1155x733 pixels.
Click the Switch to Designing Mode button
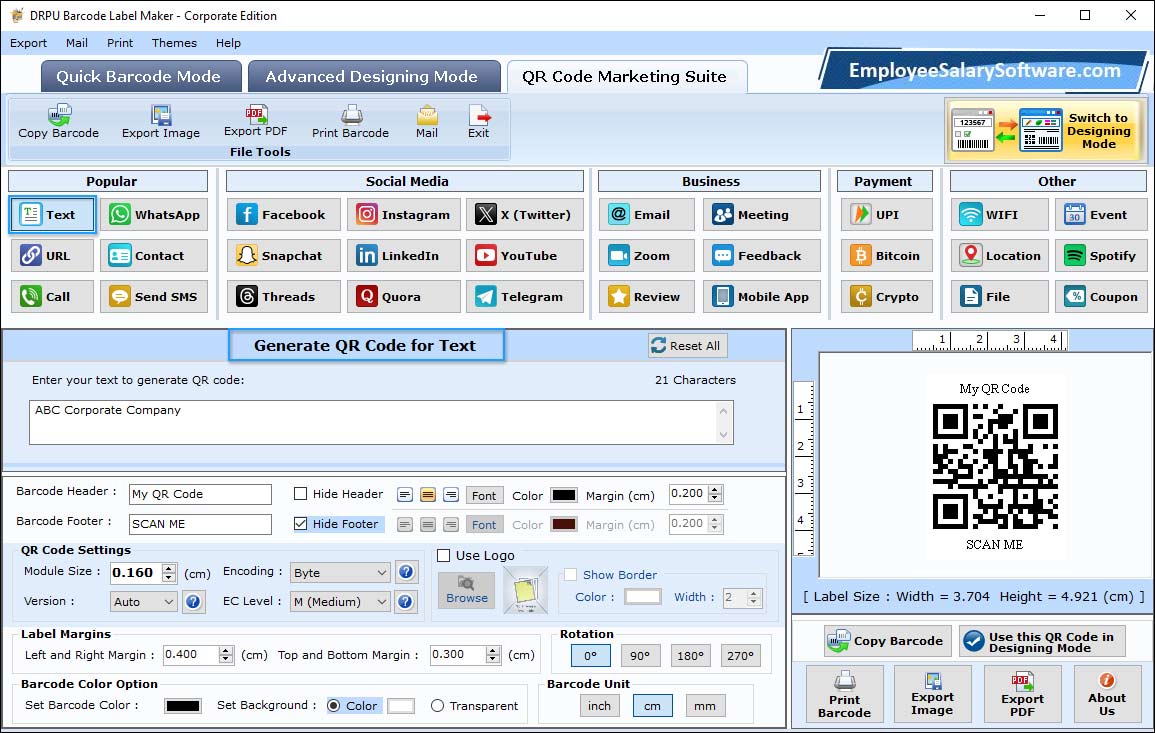click(1045, 131)
